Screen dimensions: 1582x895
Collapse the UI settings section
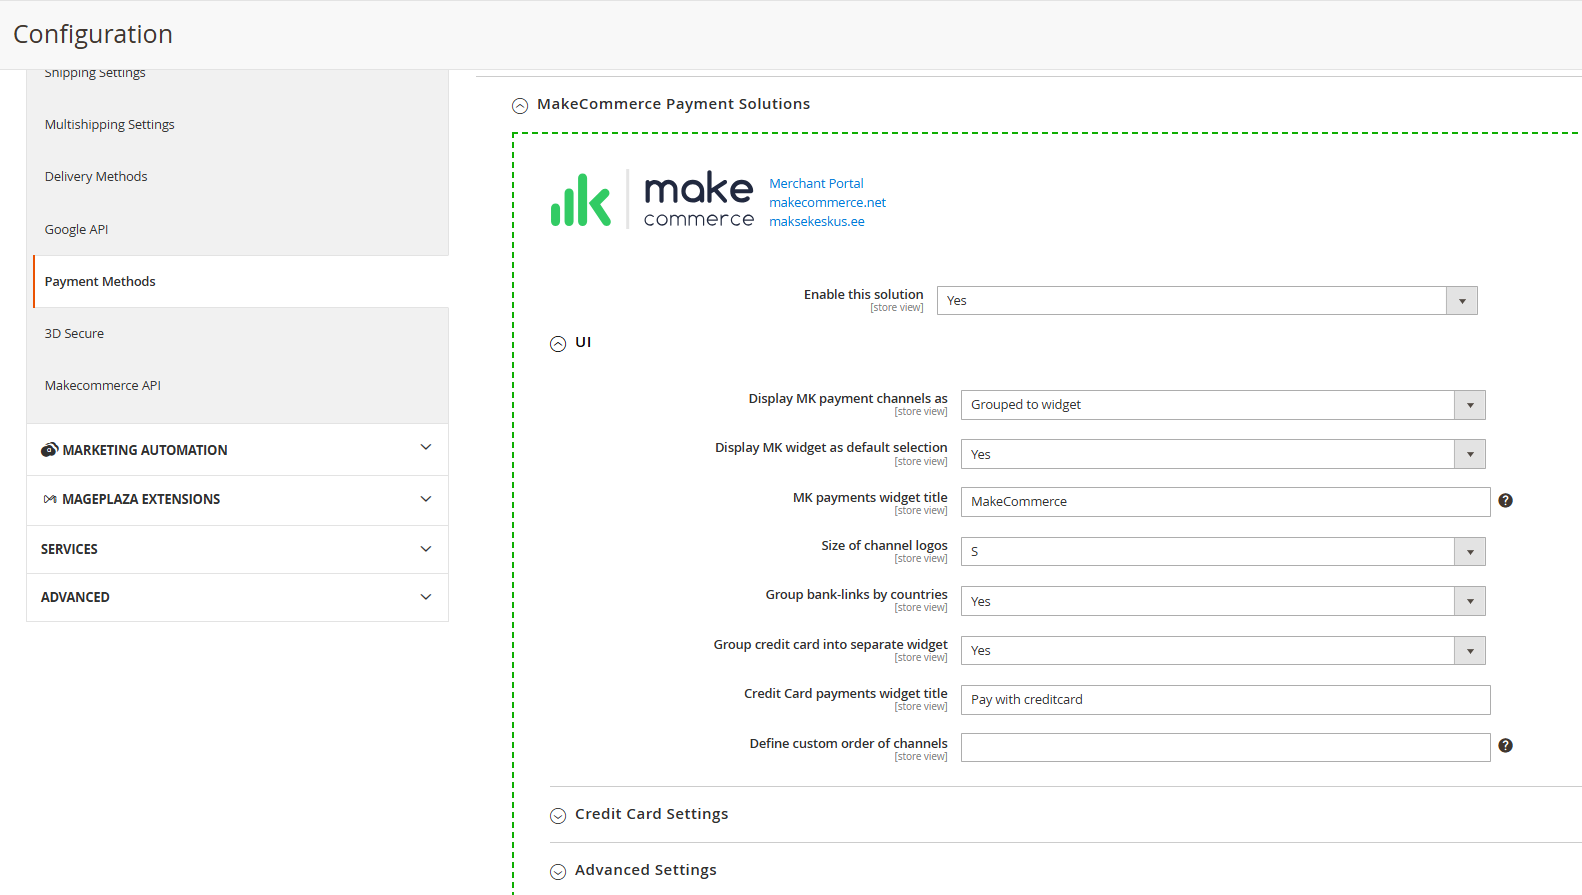[x=558, y=343]
